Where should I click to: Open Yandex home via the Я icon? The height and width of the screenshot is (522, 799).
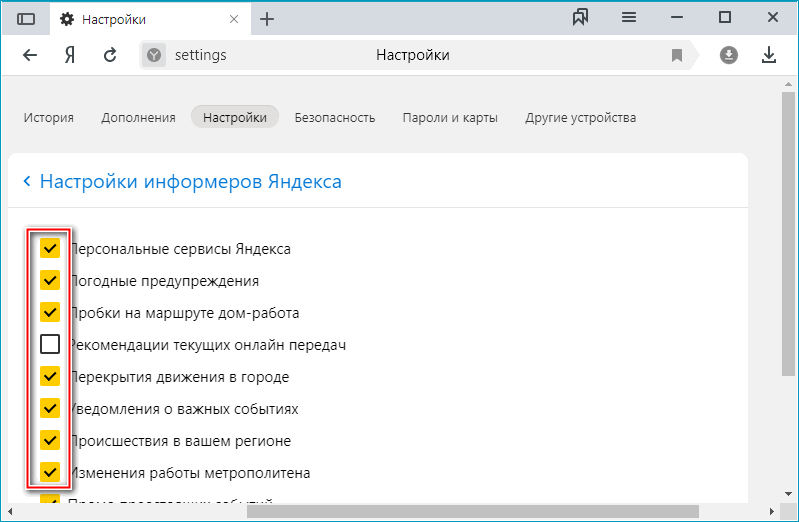click(70, 55)
